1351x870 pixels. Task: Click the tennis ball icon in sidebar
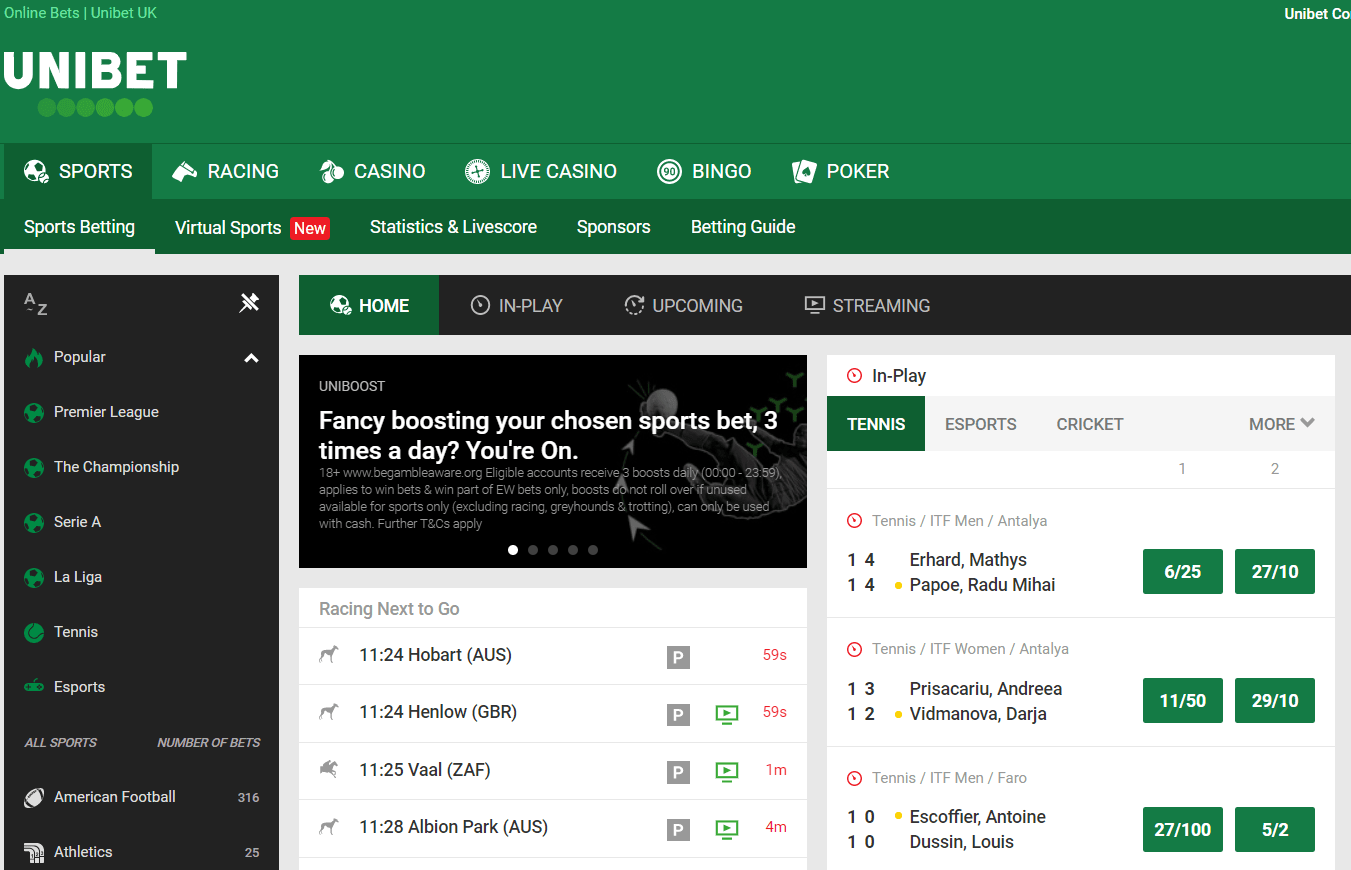[34, 632]
